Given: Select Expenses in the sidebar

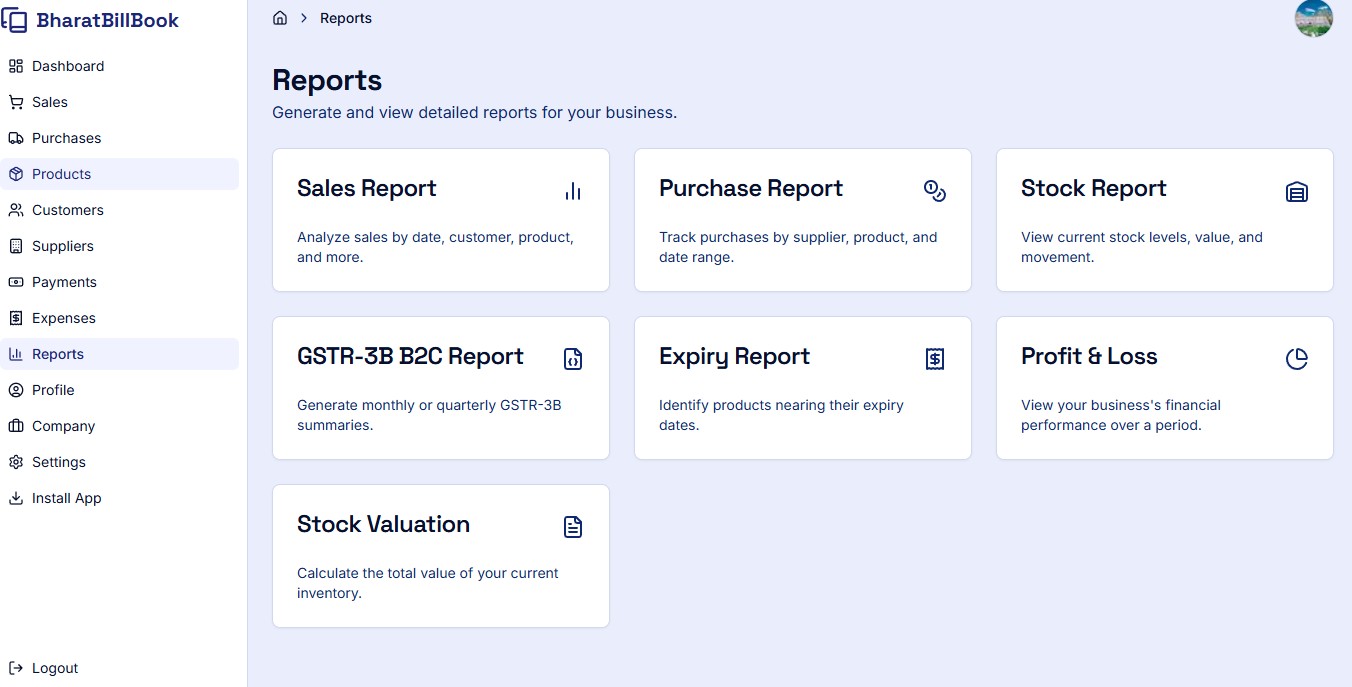Looking at the screenshot, I should tap(63, 318).
